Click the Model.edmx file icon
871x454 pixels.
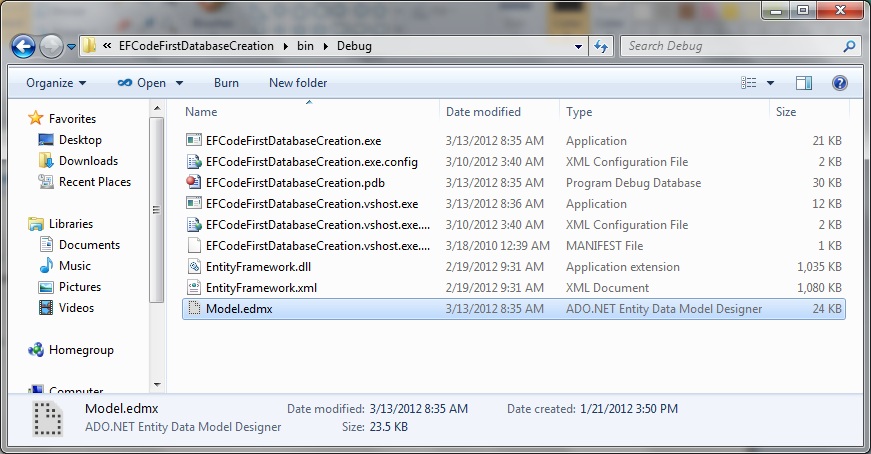194,308
